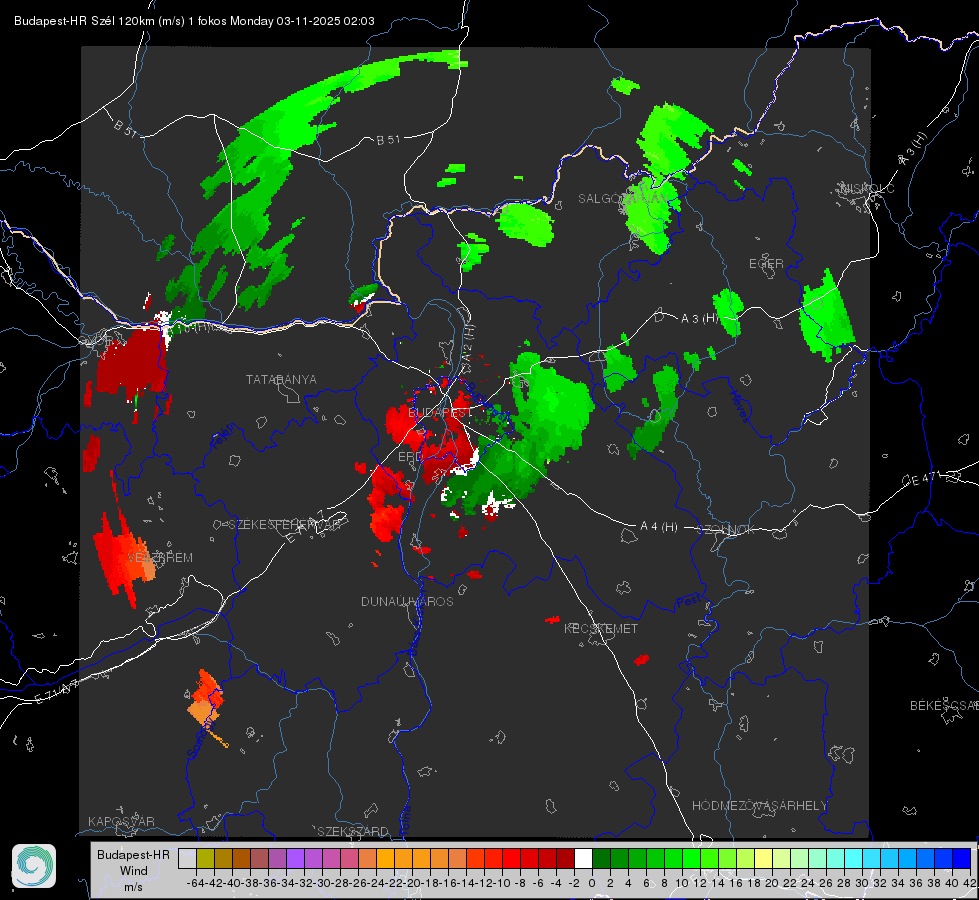Click the 0 value on the legend scale
The height and width of the screenshot is (900, 979).
point(592,883)
